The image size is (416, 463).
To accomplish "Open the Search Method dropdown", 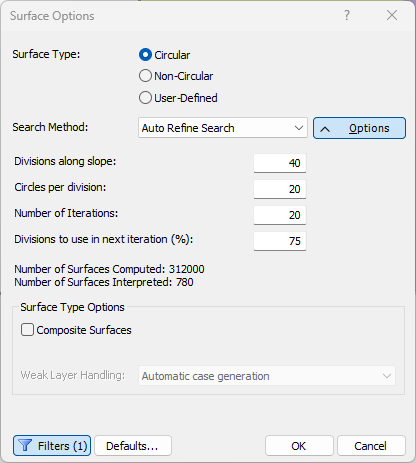I will pos(223,128).
